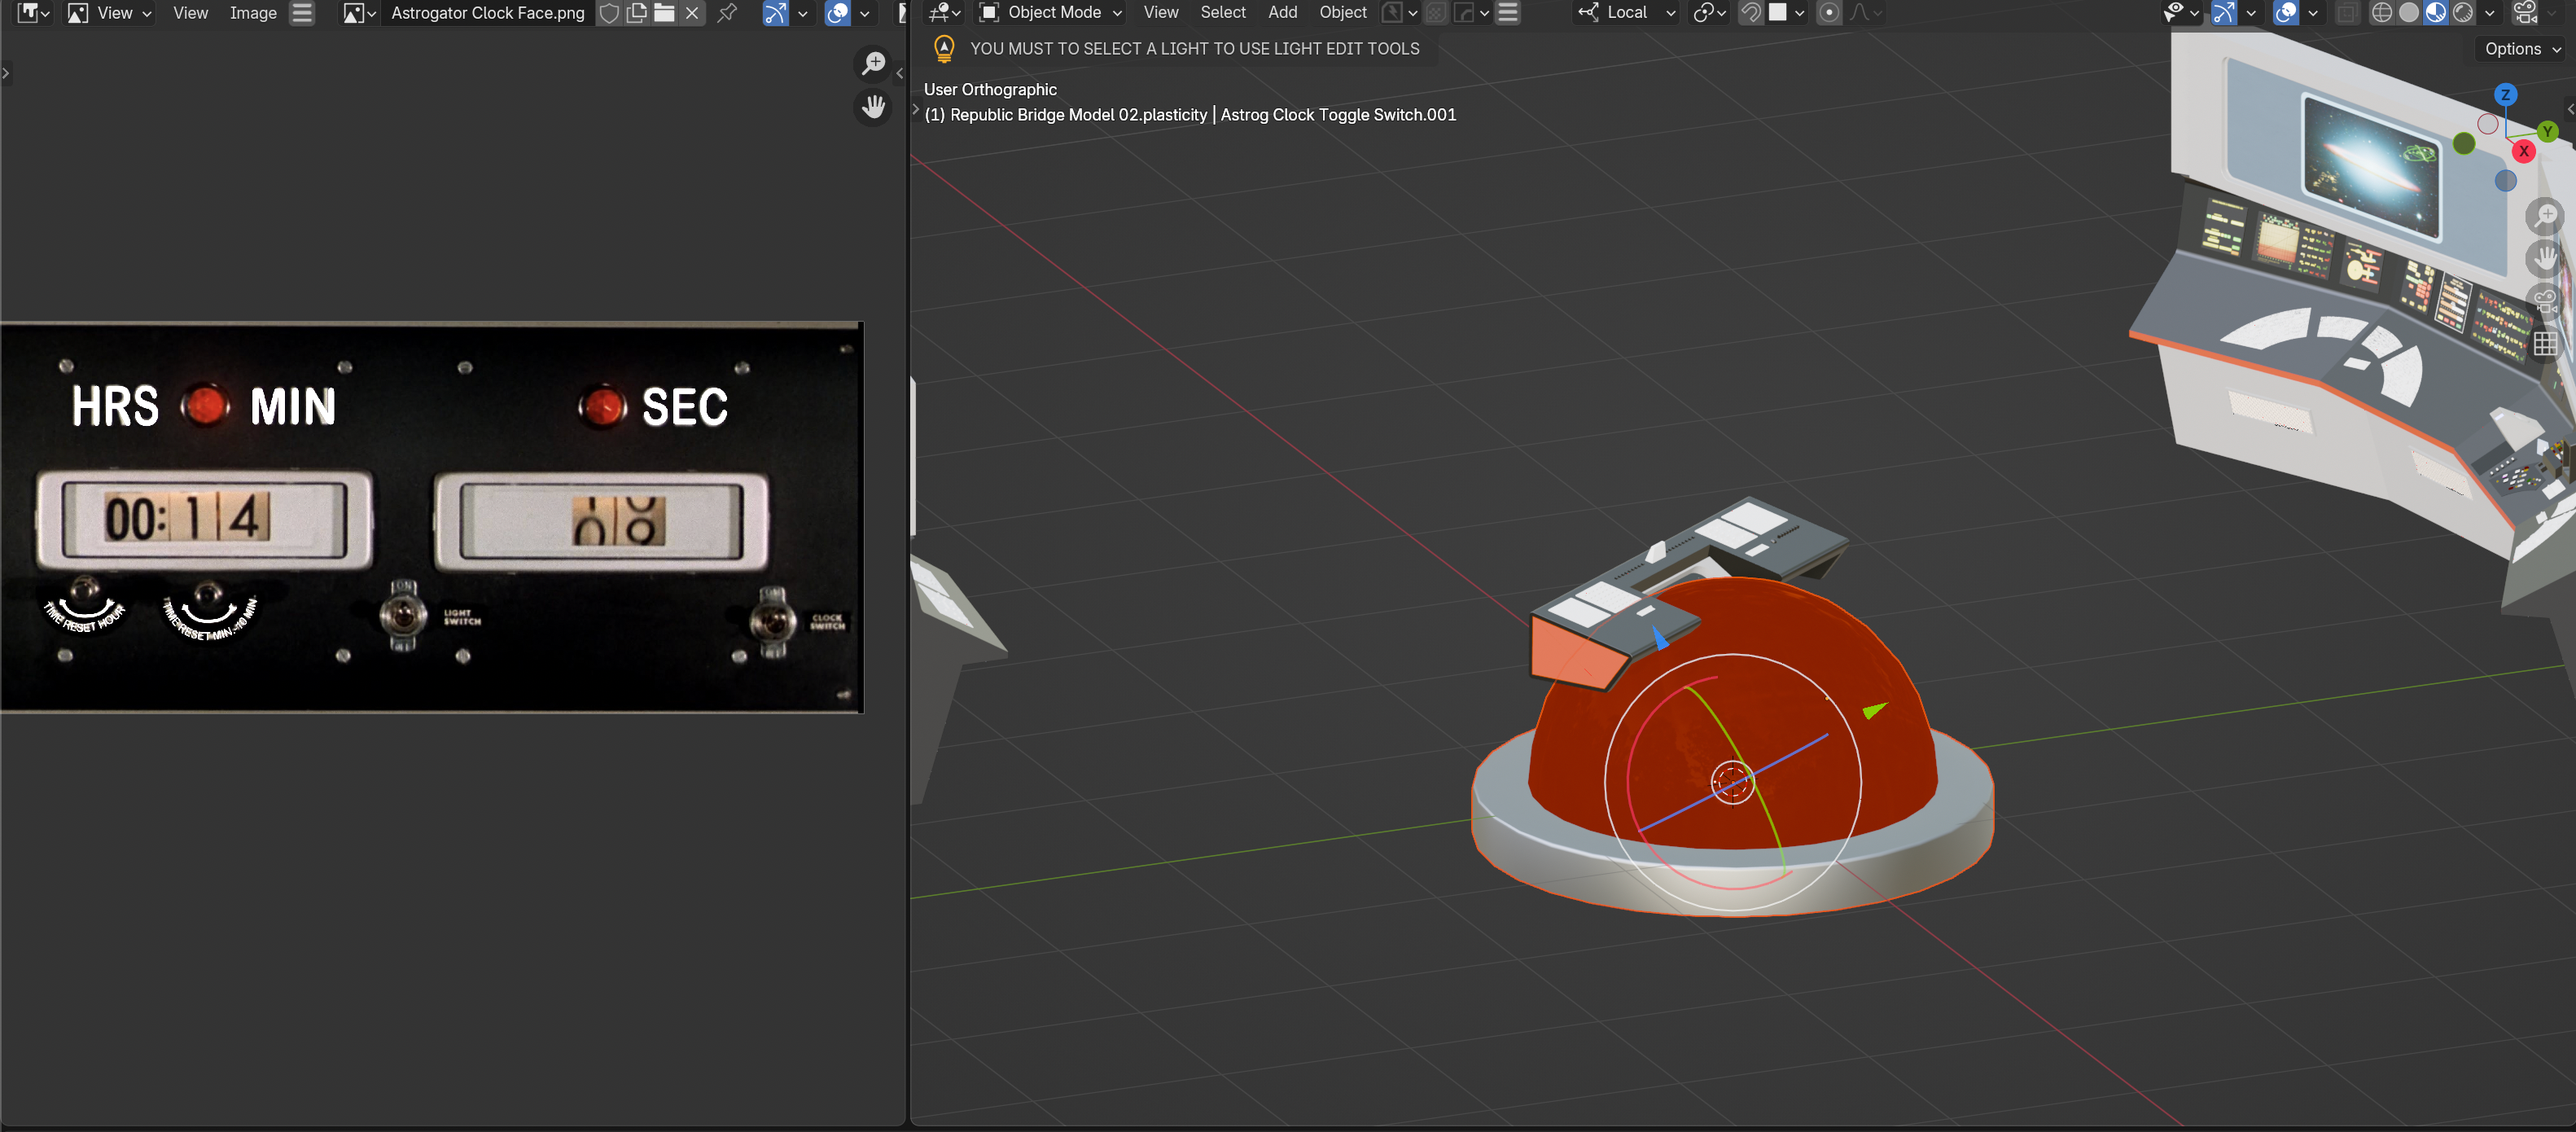Viewport: 2576px width, 1132px height.
Task: Toggle gizmos in the image editor
Action: coord(775,13)
